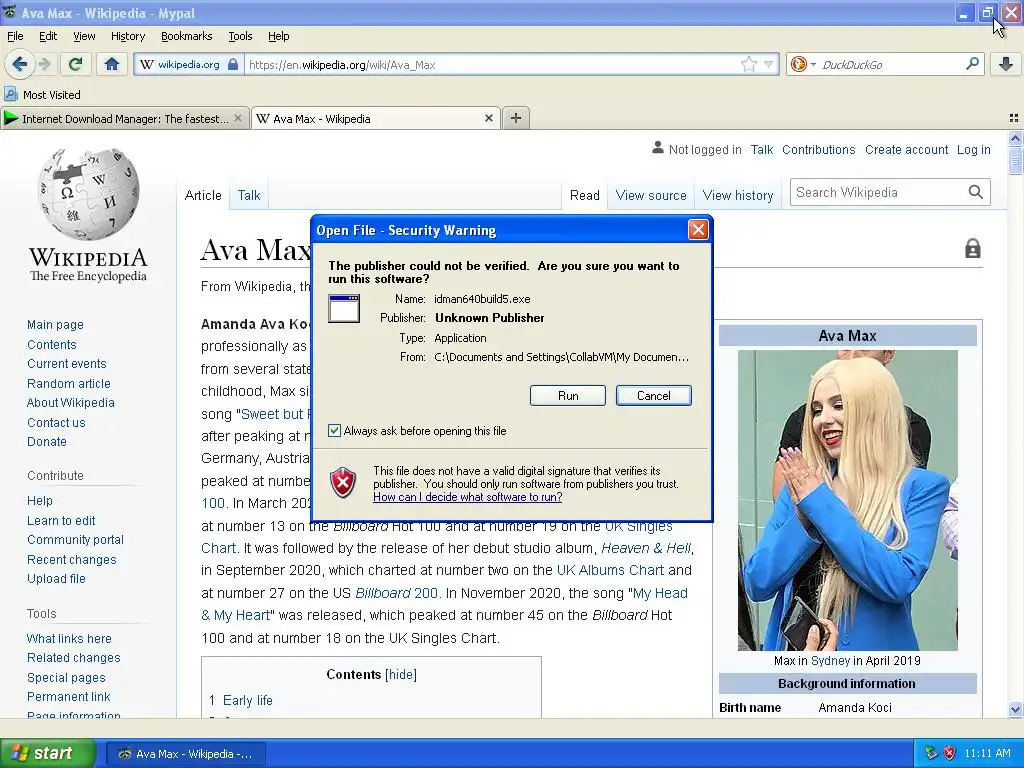The height and width of the screenshot is (768, 1024).
Task: Uncheck Always ask before opening this file
Action: coord(334,430)
